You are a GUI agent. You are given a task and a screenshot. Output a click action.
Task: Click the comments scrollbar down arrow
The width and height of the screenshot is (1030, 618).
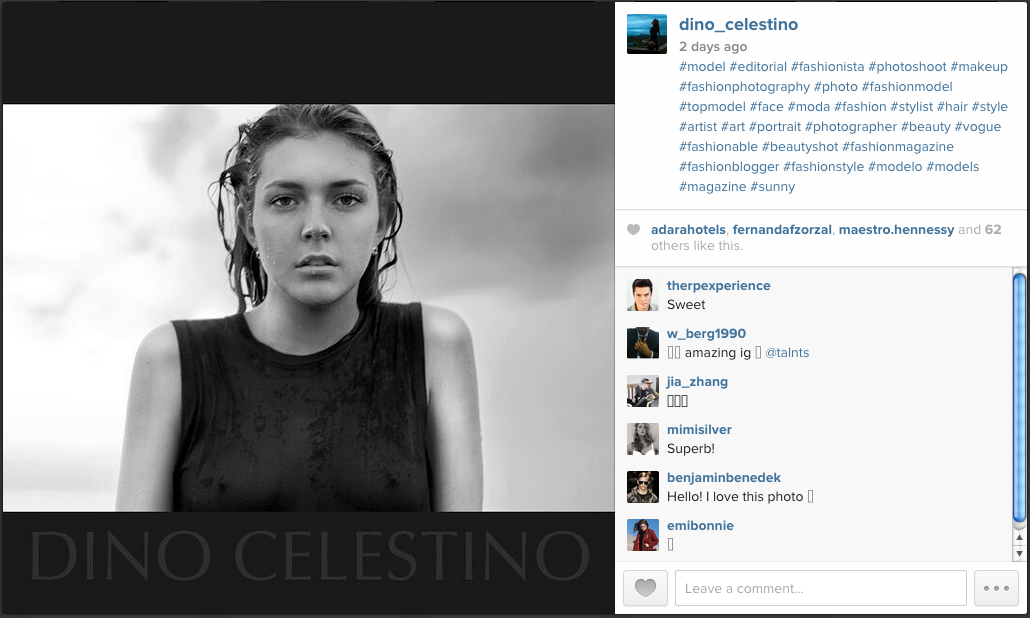(1019, 554)
